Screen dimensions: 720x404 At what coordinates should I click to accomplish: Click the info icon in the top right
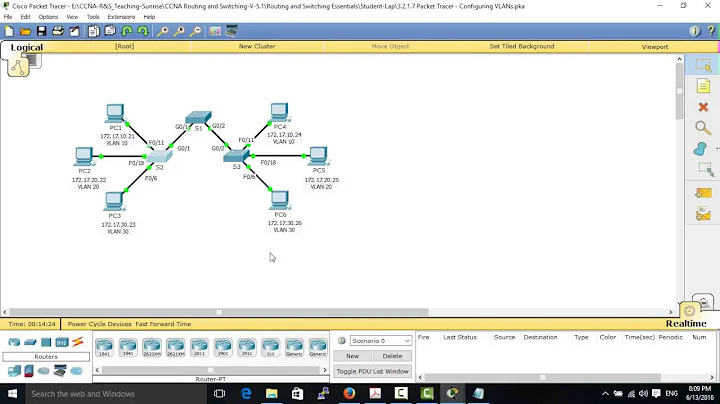point(694,31)
